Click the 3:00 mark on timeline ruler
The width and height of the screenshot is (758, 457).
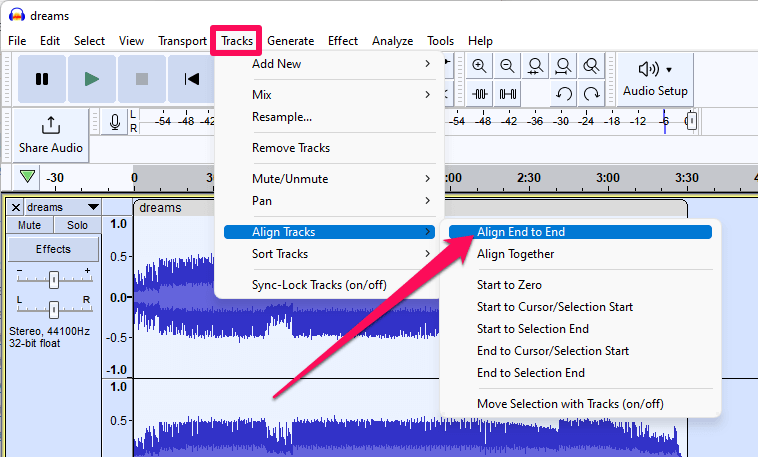point(608,178)
